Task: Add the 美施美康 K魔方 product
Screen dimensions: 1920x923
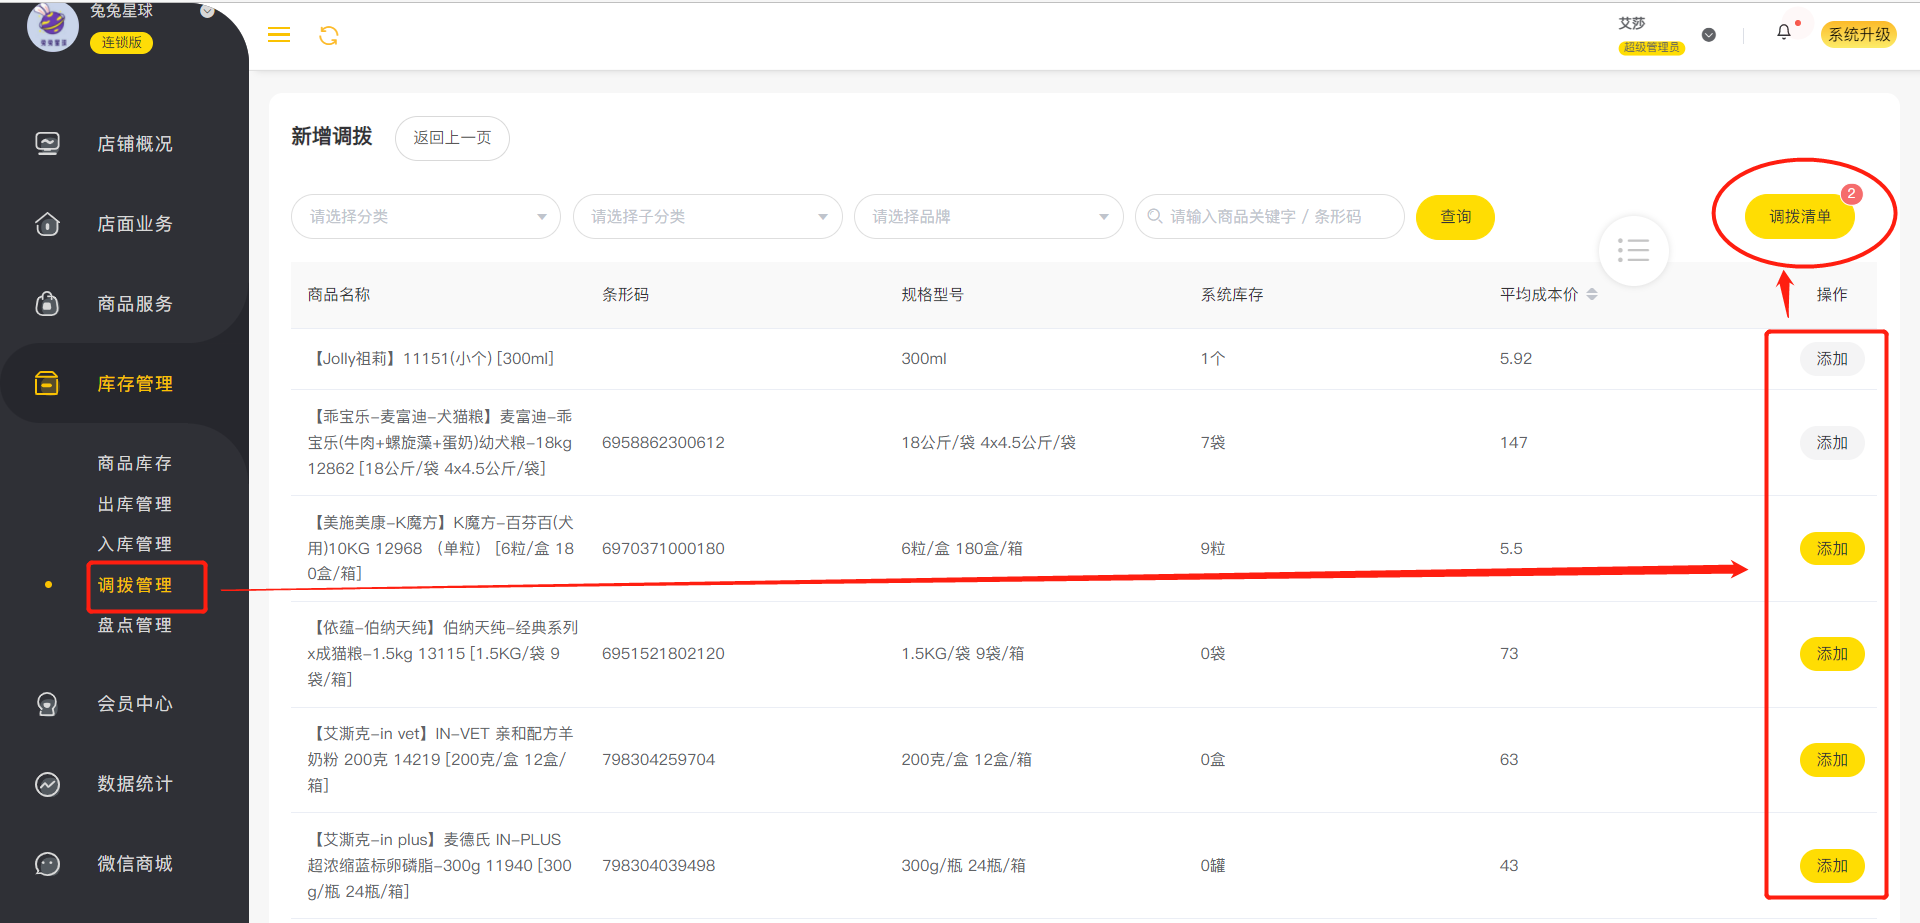Action: pyautogui.click(x=1832, y=549)
